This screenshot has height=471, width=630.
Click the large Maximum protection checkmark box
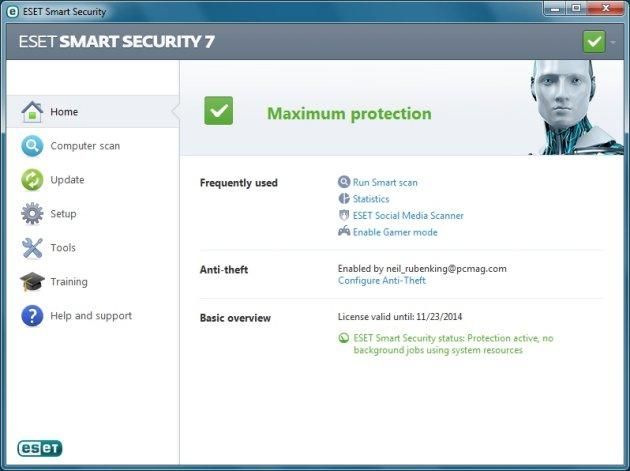point(219,111)
